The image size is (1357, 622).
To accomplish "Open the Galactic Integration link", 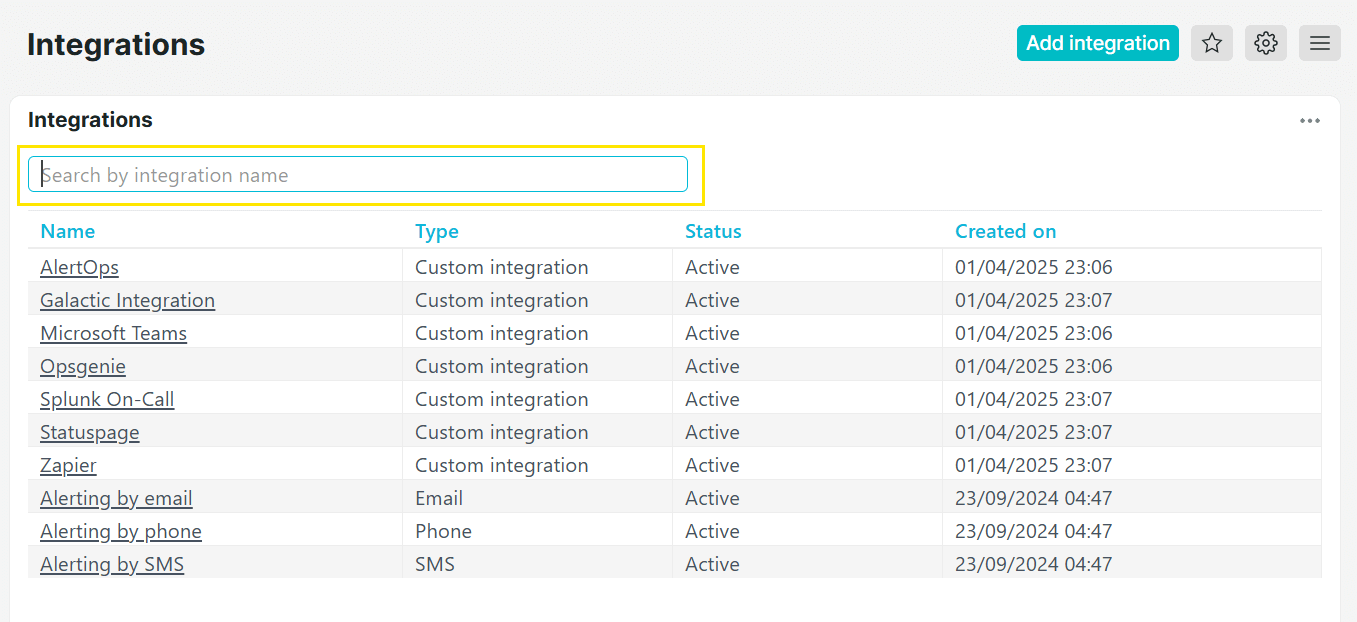I will tap(127, 300).
